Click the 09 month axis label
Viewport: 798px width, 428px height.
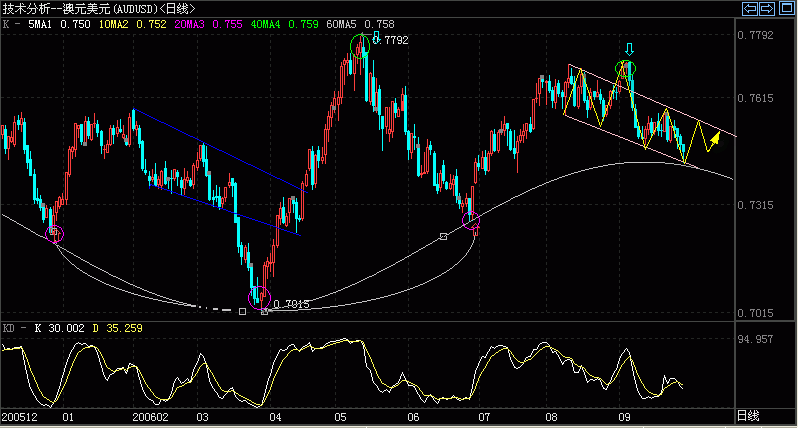coord(624,417)
